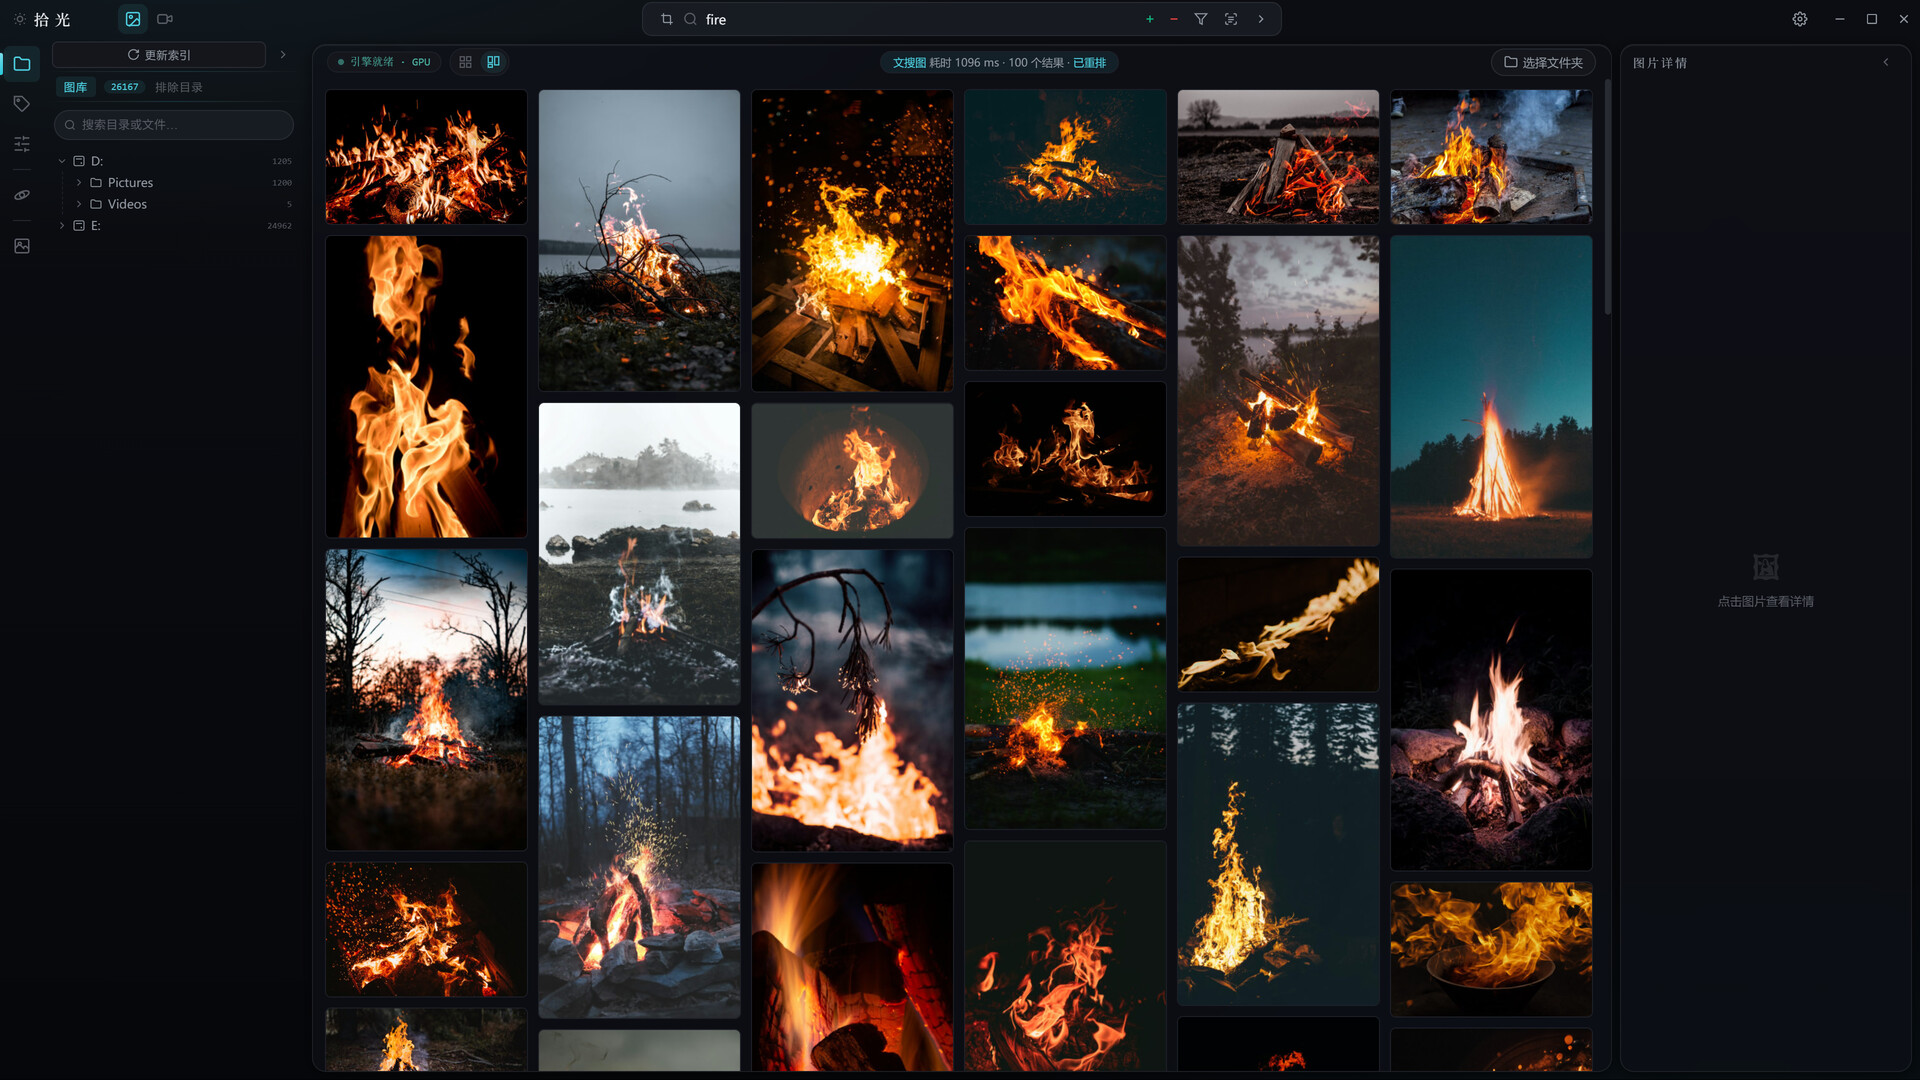Viewport: 1920px width, 1080px height.
Task: Select the 排除目录 tab
Action: pyautogui.click(x=179, y=87)
